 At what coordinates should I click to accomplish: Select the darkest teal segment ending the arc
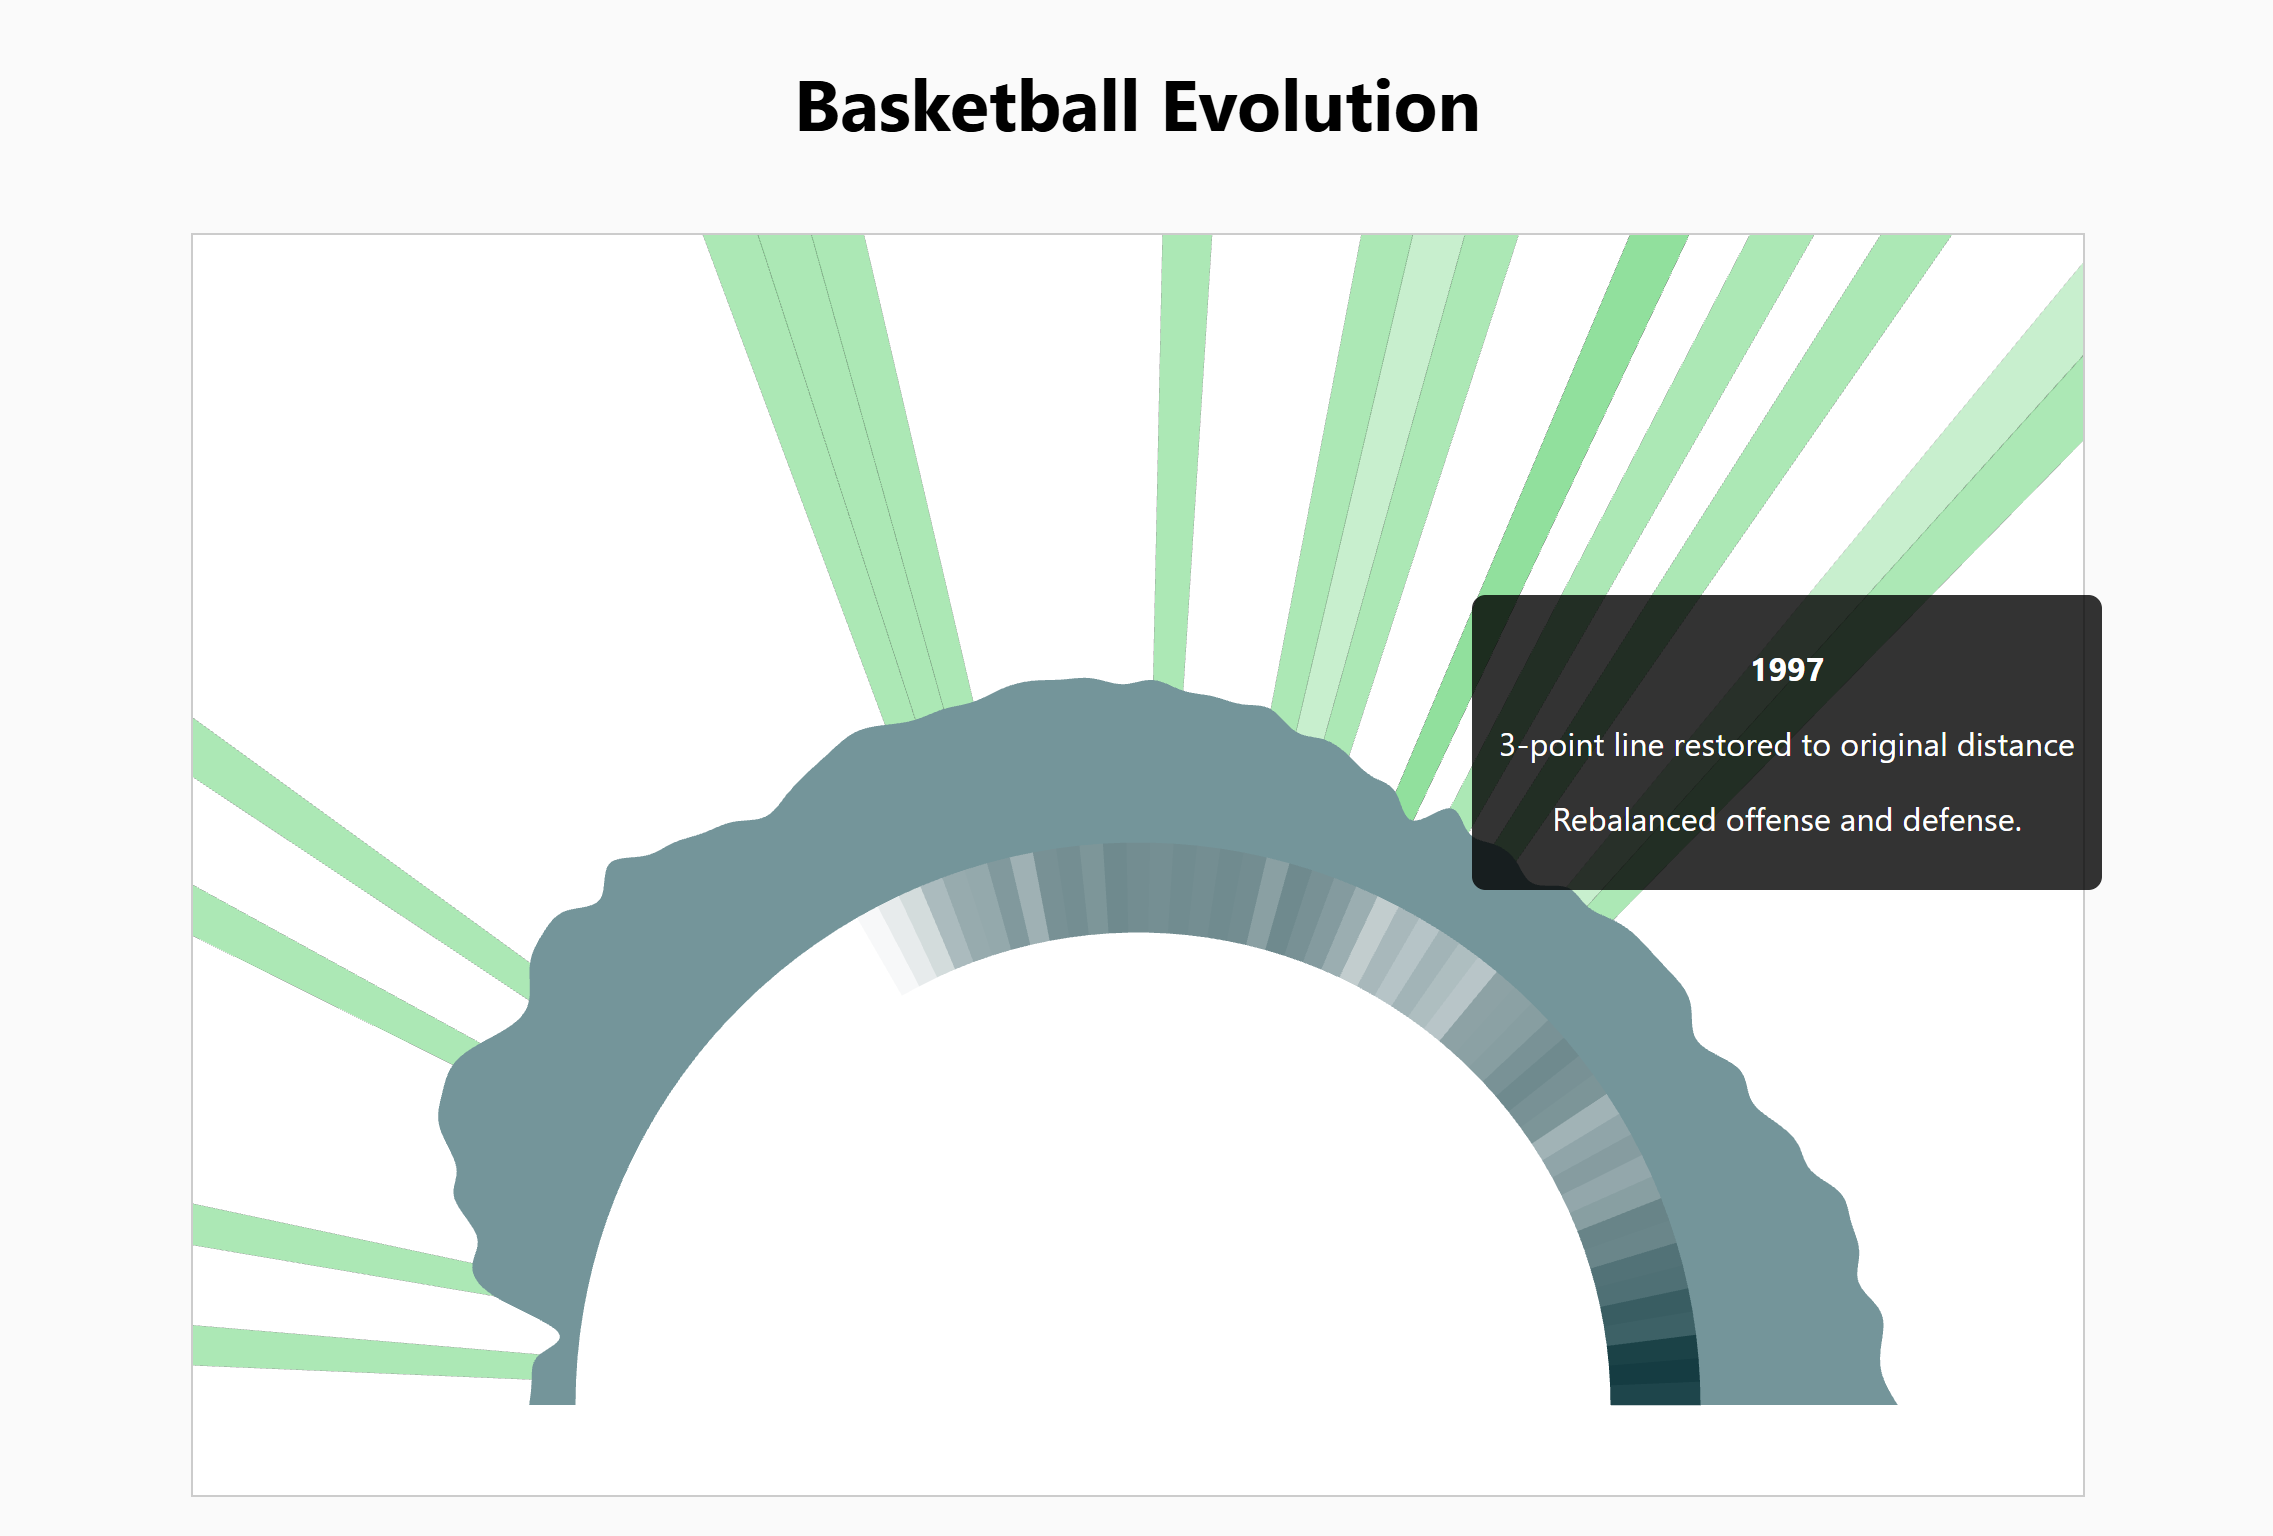coord(1655,1392)
